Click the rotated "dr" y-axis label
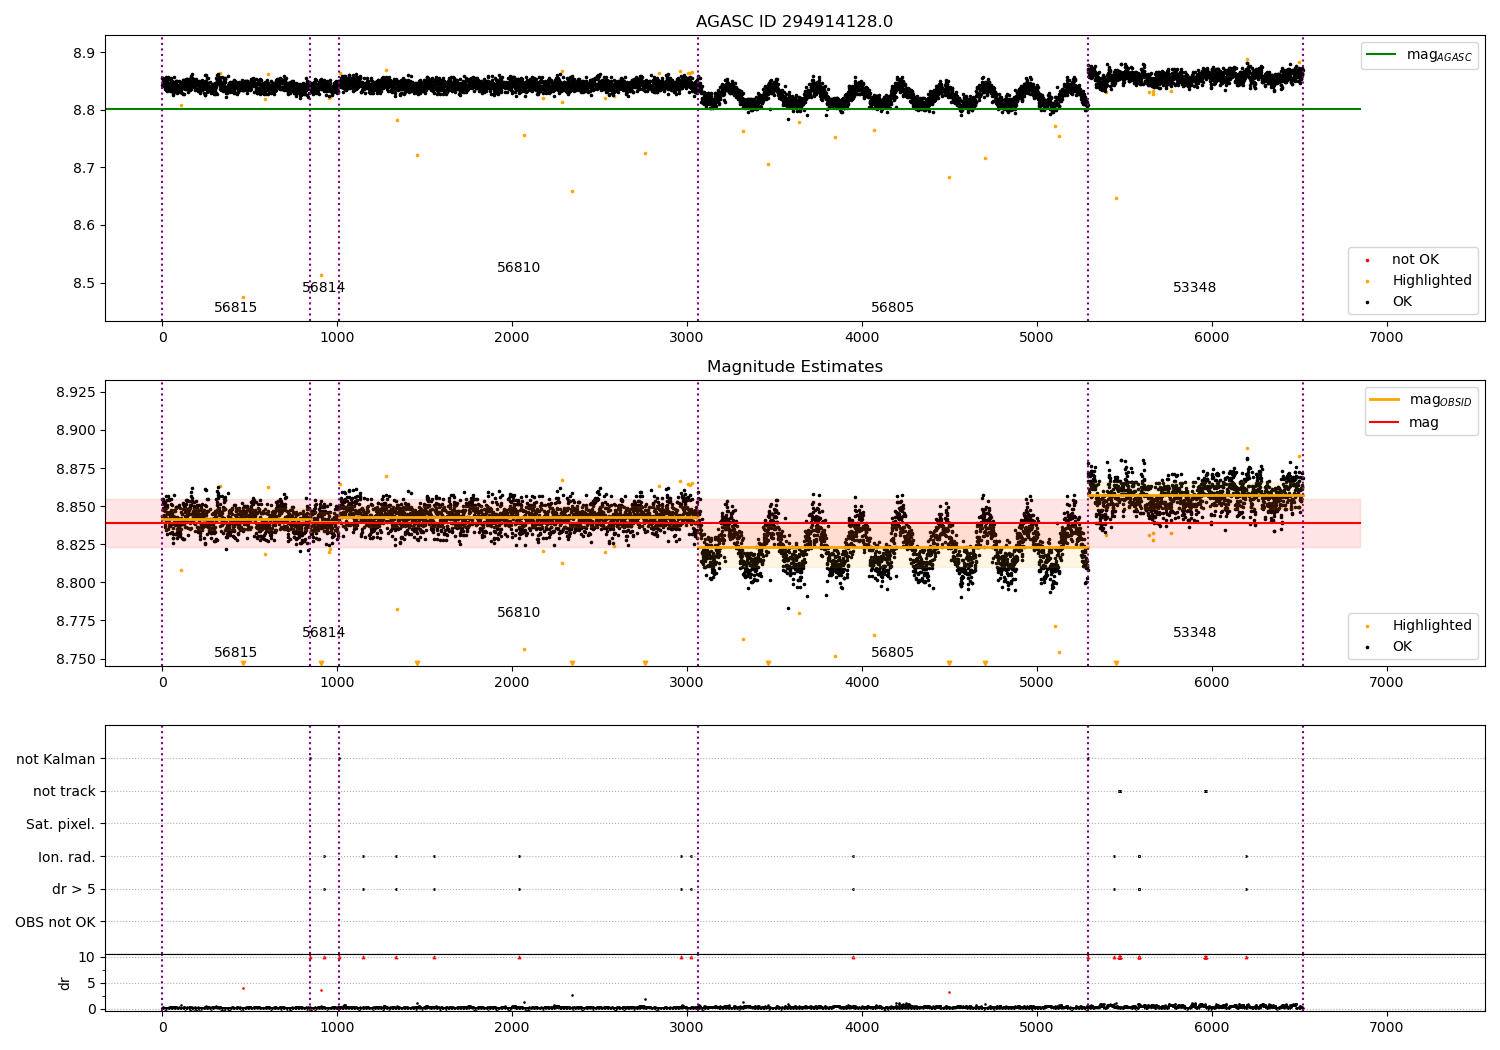 click(x=65, y=983)
